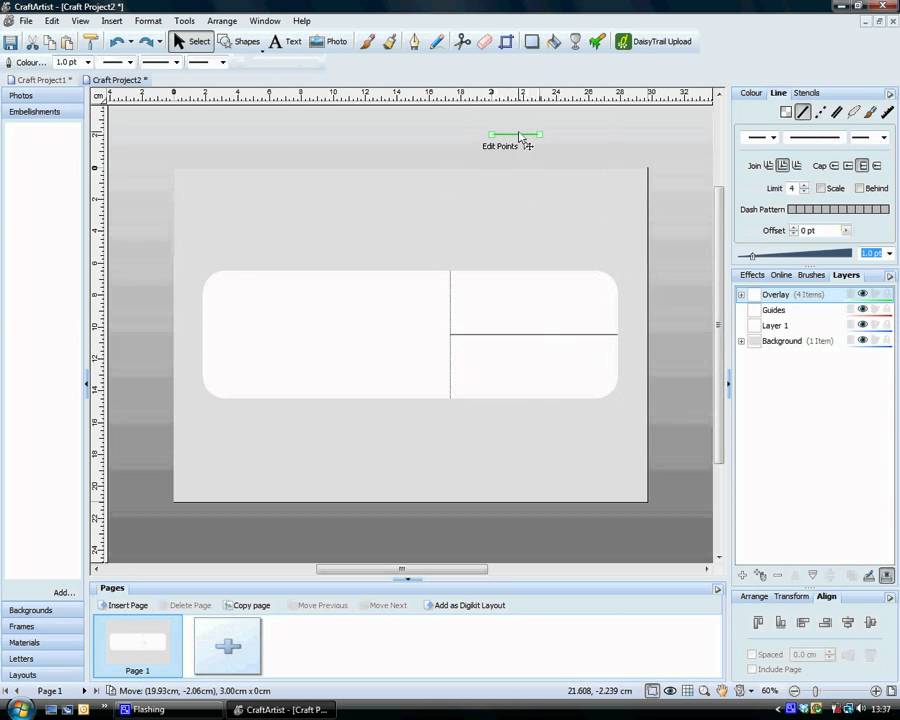The height and width of the screenshot is (720, 900).
Task: Toggle visibility of Guides layer
Action: coord(862,309)
